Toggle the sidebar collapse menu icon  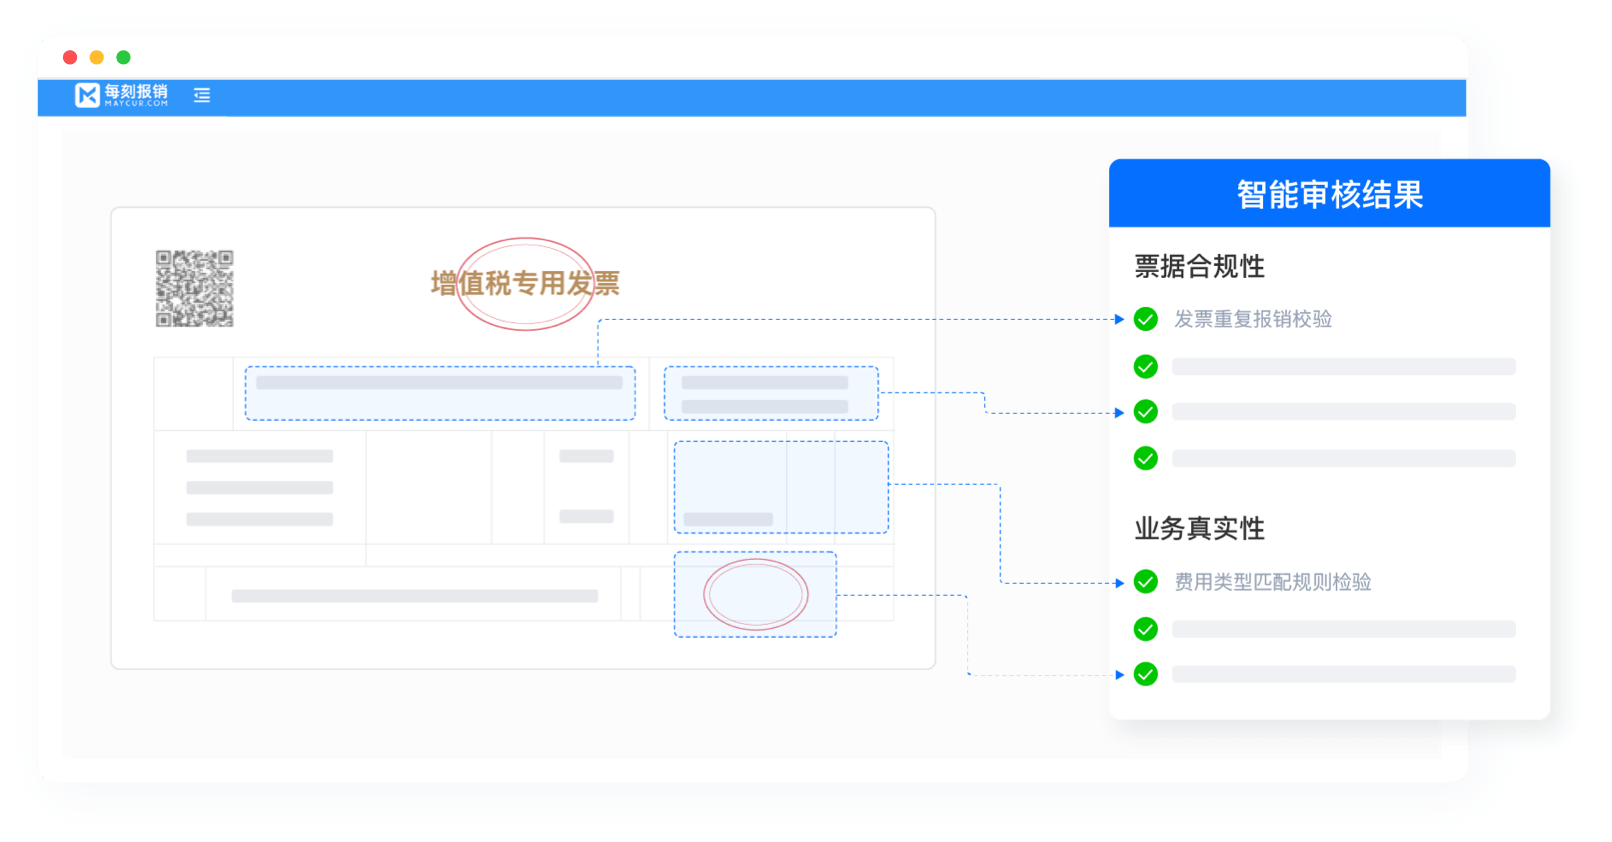point(202,95)
